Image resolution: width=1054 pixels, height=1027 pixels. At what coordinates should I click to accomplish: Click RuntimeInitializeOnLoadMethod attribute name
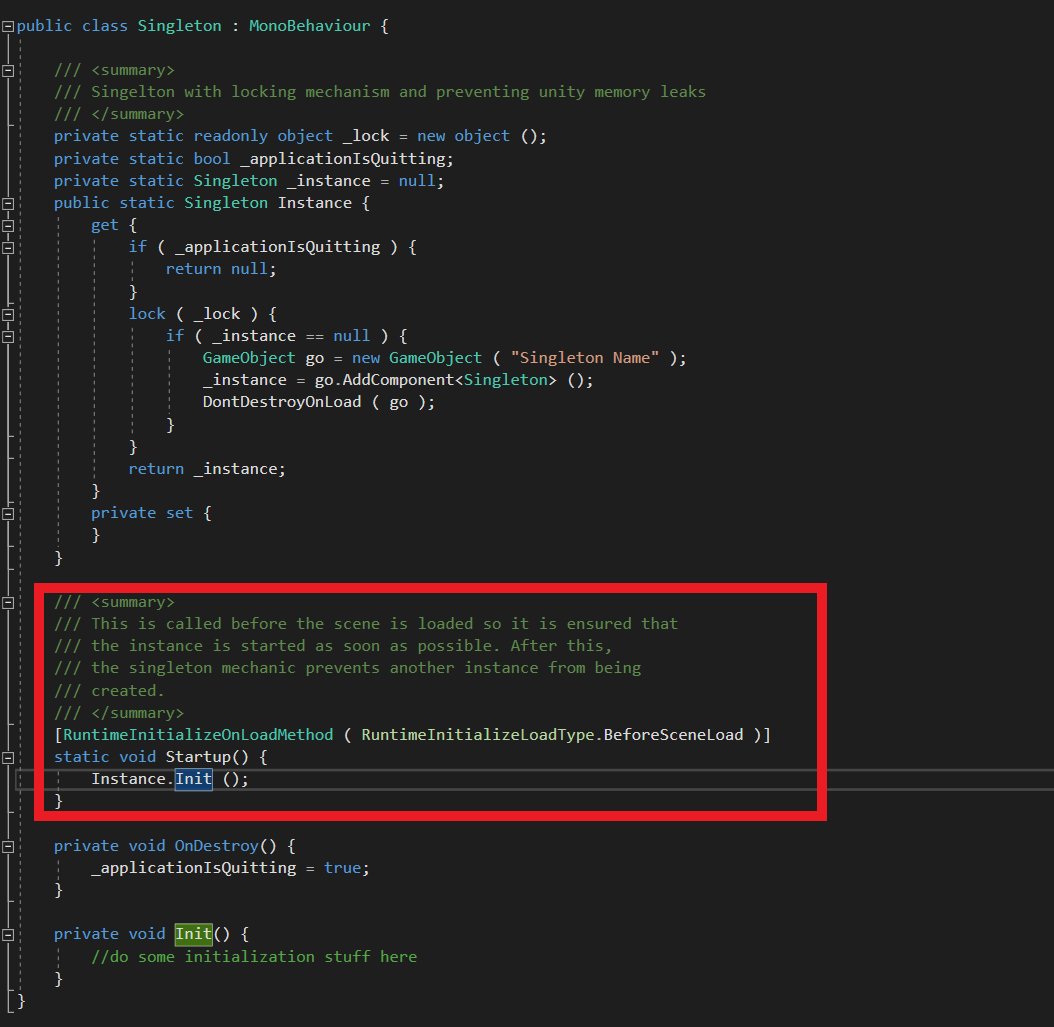[198, 735]
